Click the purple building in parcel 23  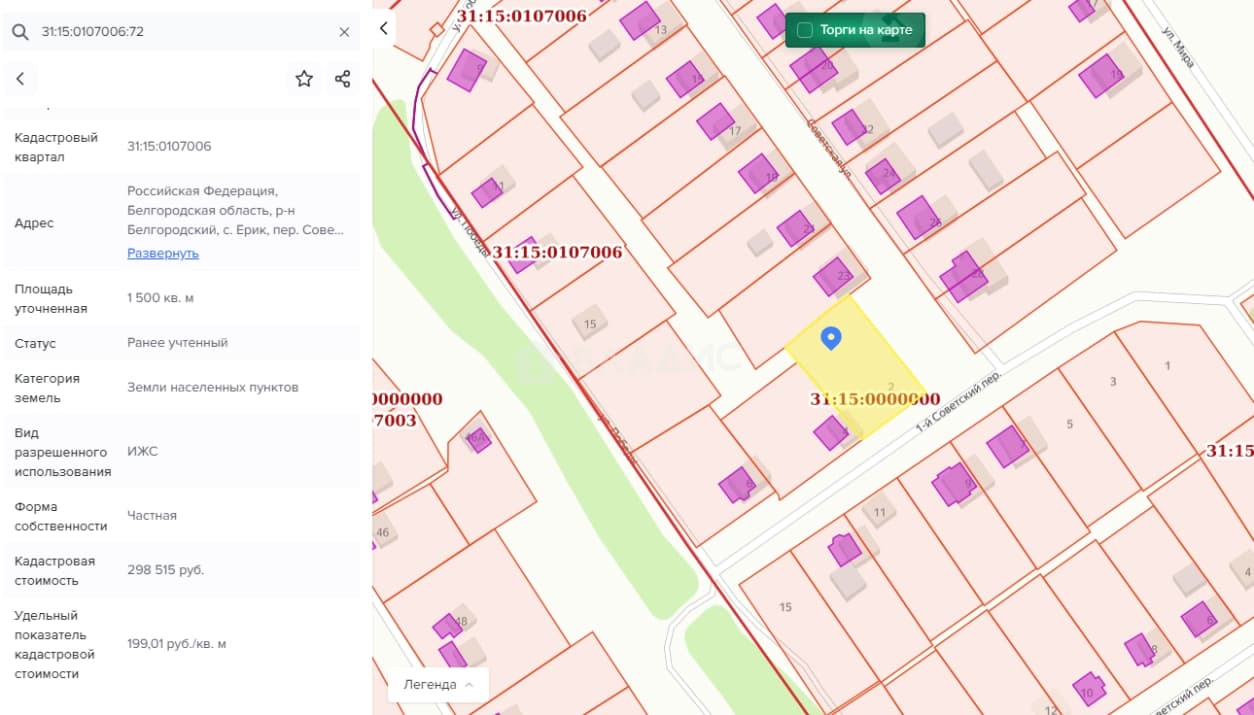832,276
